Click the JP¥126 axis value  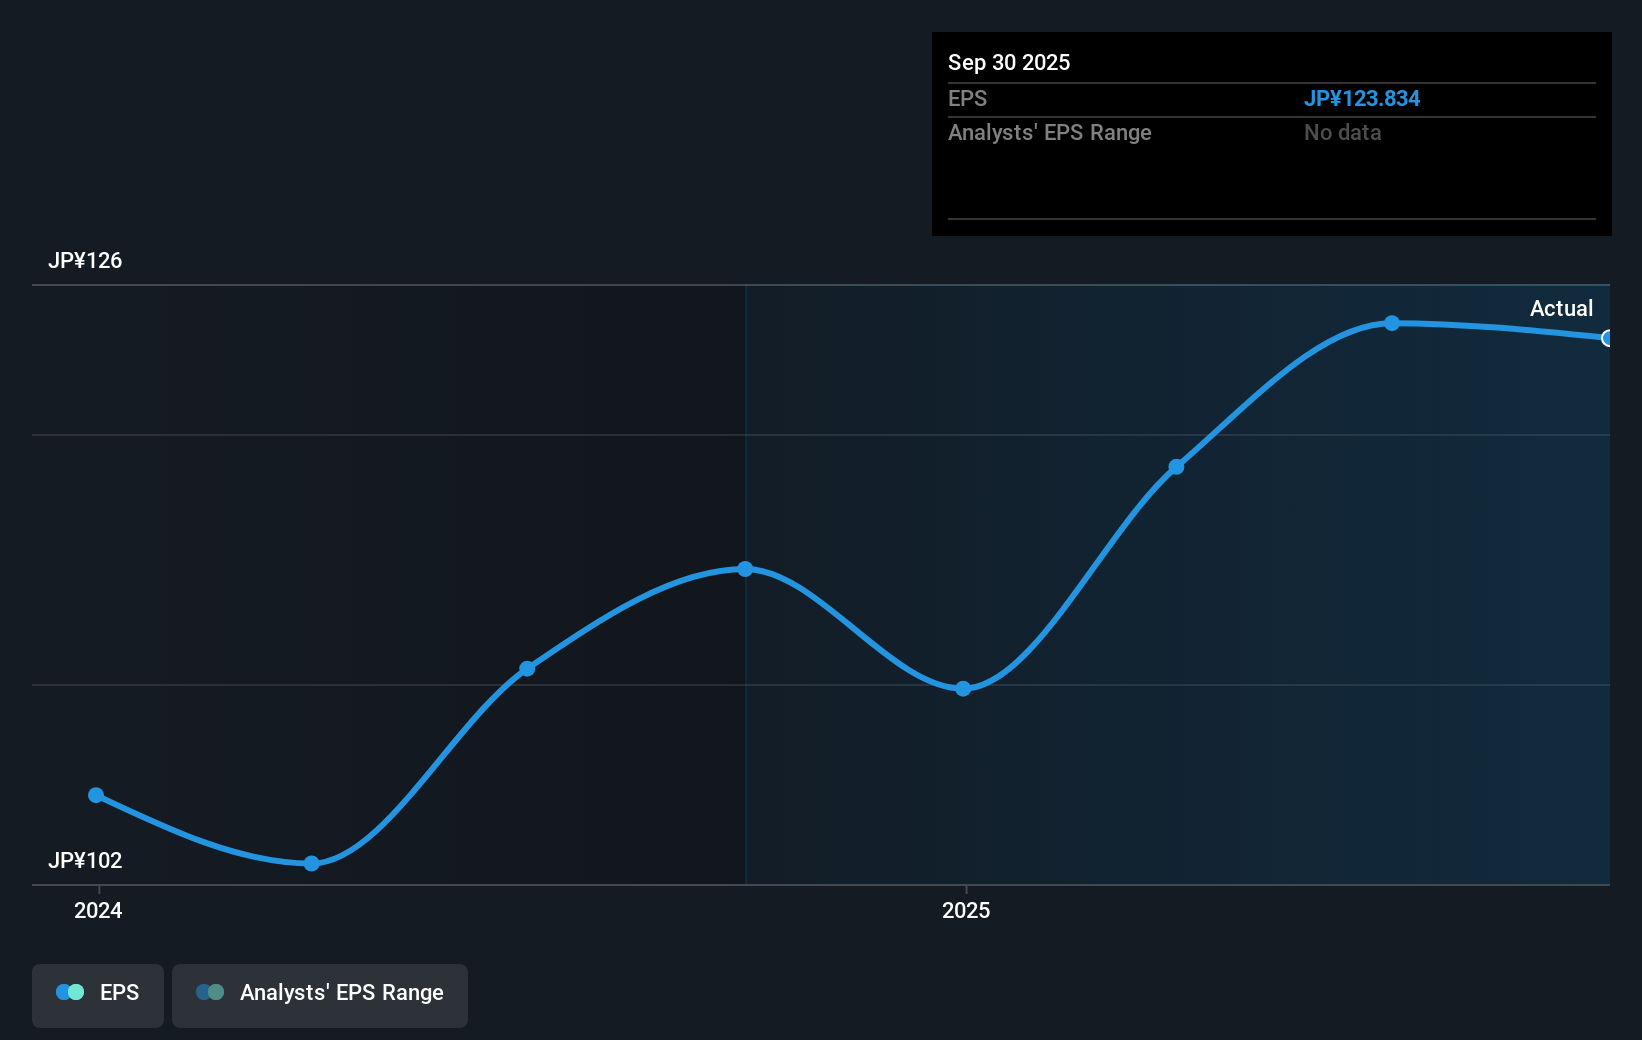[x=85, y=260]
